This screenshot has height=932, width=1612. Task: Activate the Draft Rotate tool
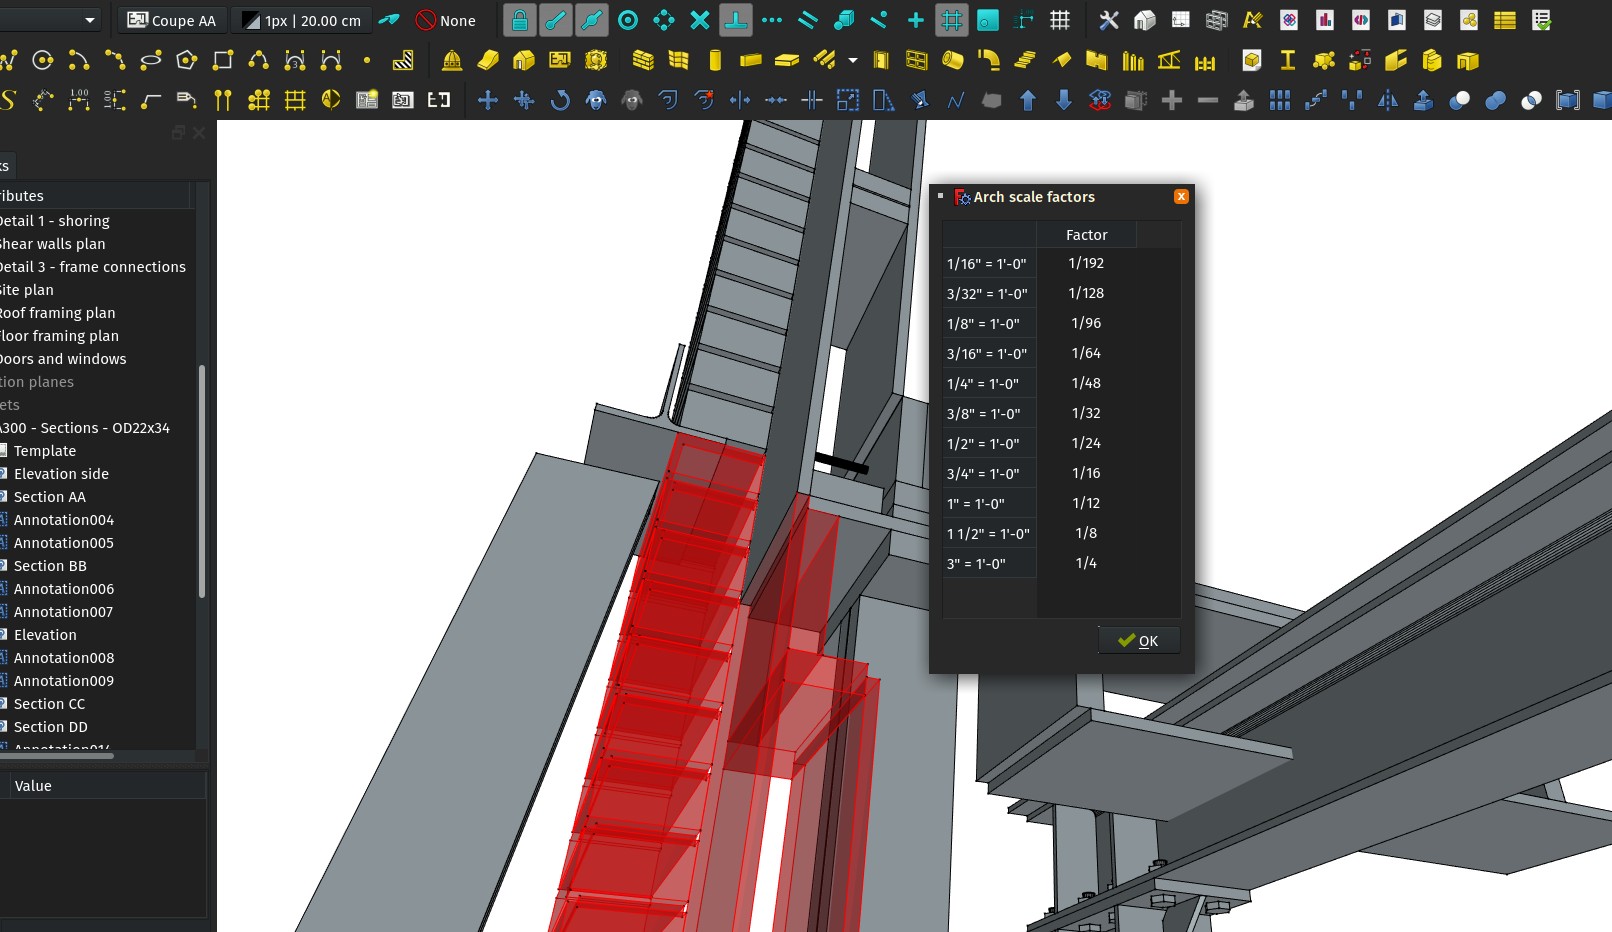560,100
